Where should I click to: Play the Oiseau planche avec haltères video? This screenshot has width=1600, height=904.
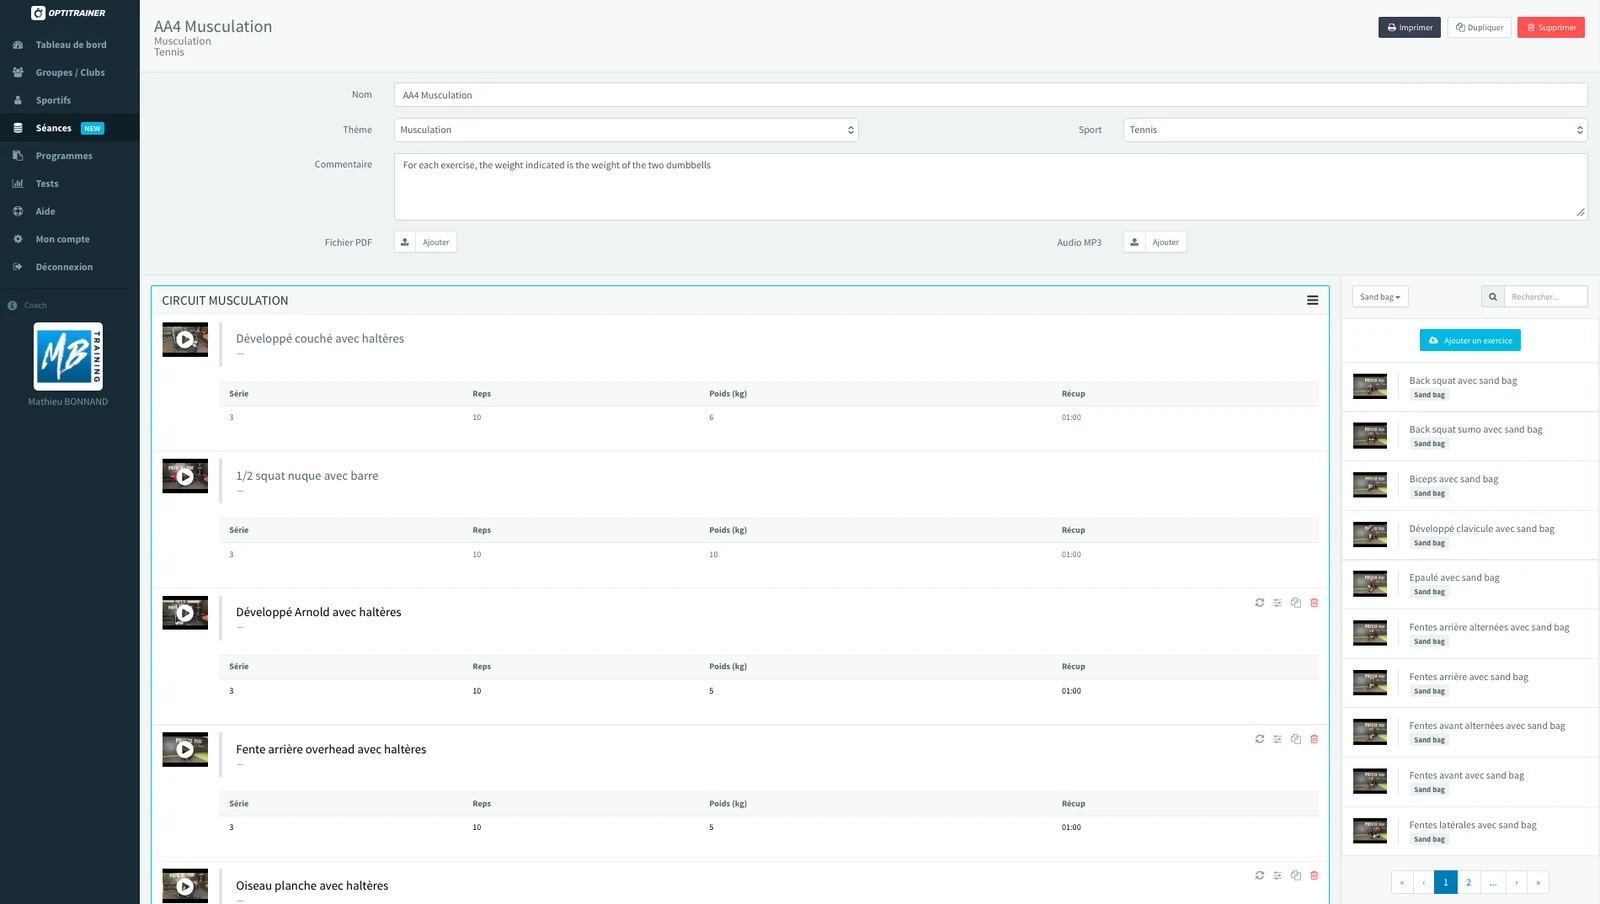(x=185, y=886)
